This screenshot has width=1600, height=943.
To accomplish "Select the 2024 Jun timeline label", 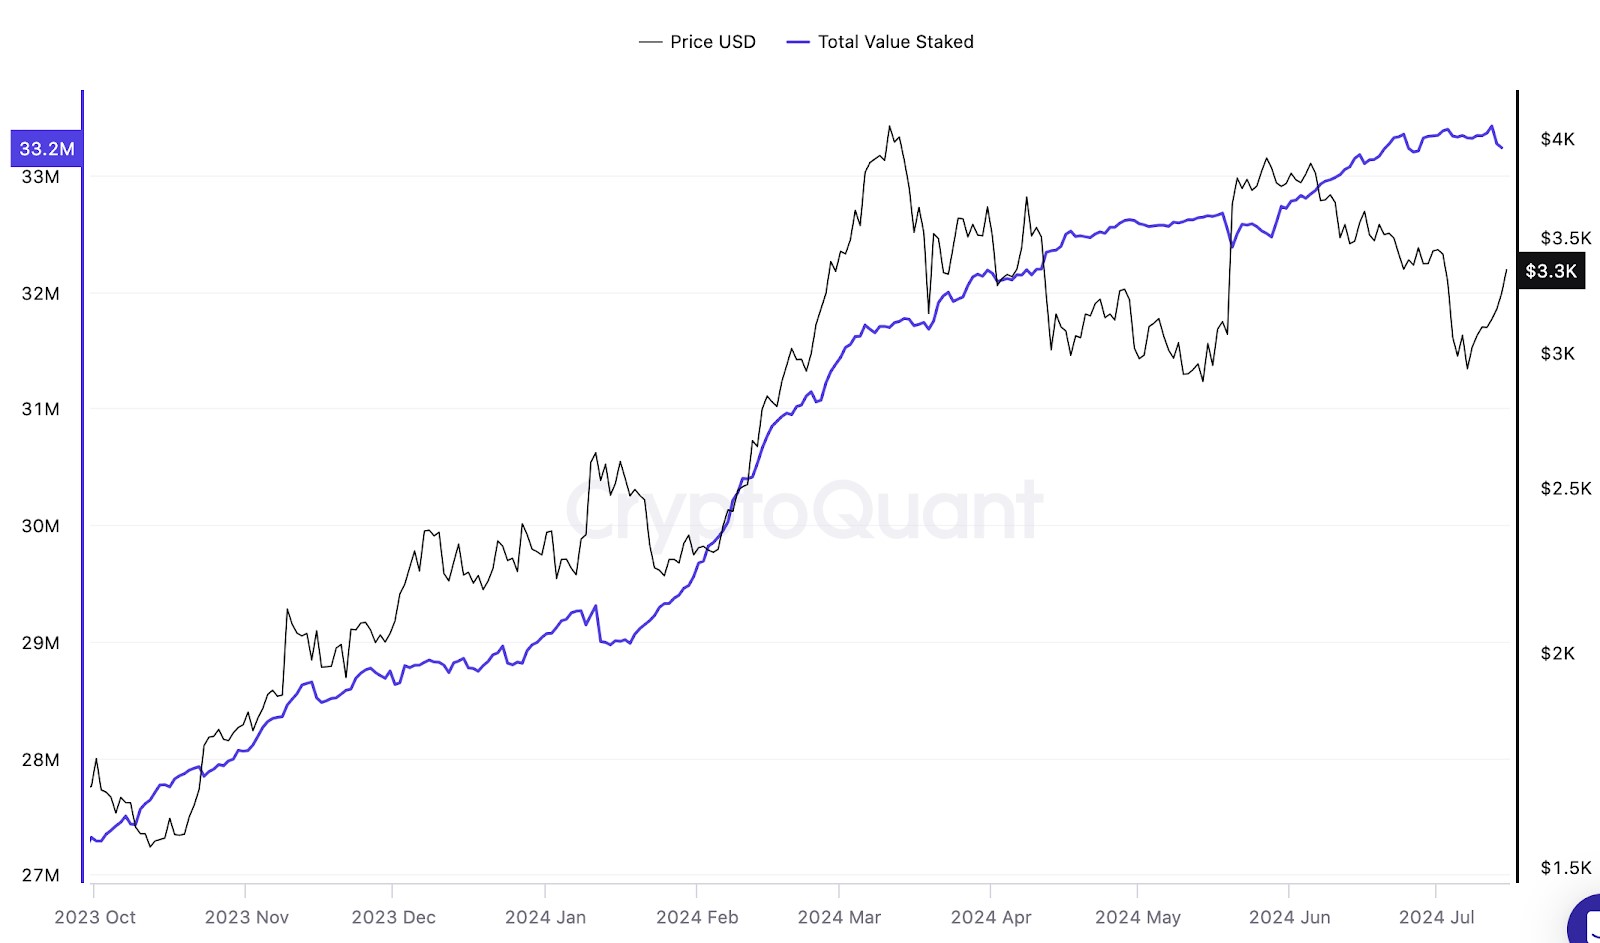I will pos(1289,917).
